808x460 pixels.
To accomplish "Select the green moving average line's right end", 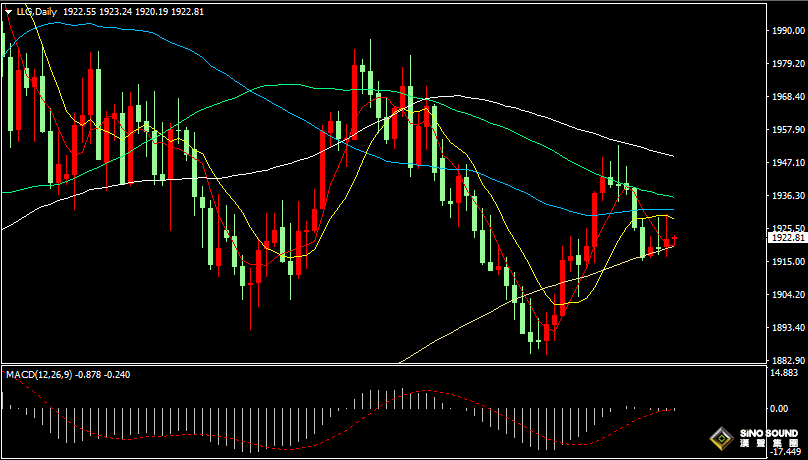I will (x=672, y=197).
